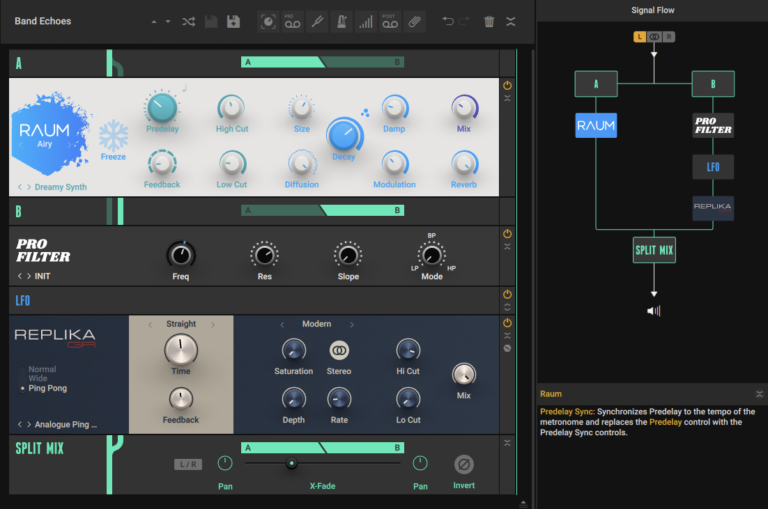768x509 pixels.
Task: Click the knob-in-frame icon in the toolbar
Action: pos(268,22)
